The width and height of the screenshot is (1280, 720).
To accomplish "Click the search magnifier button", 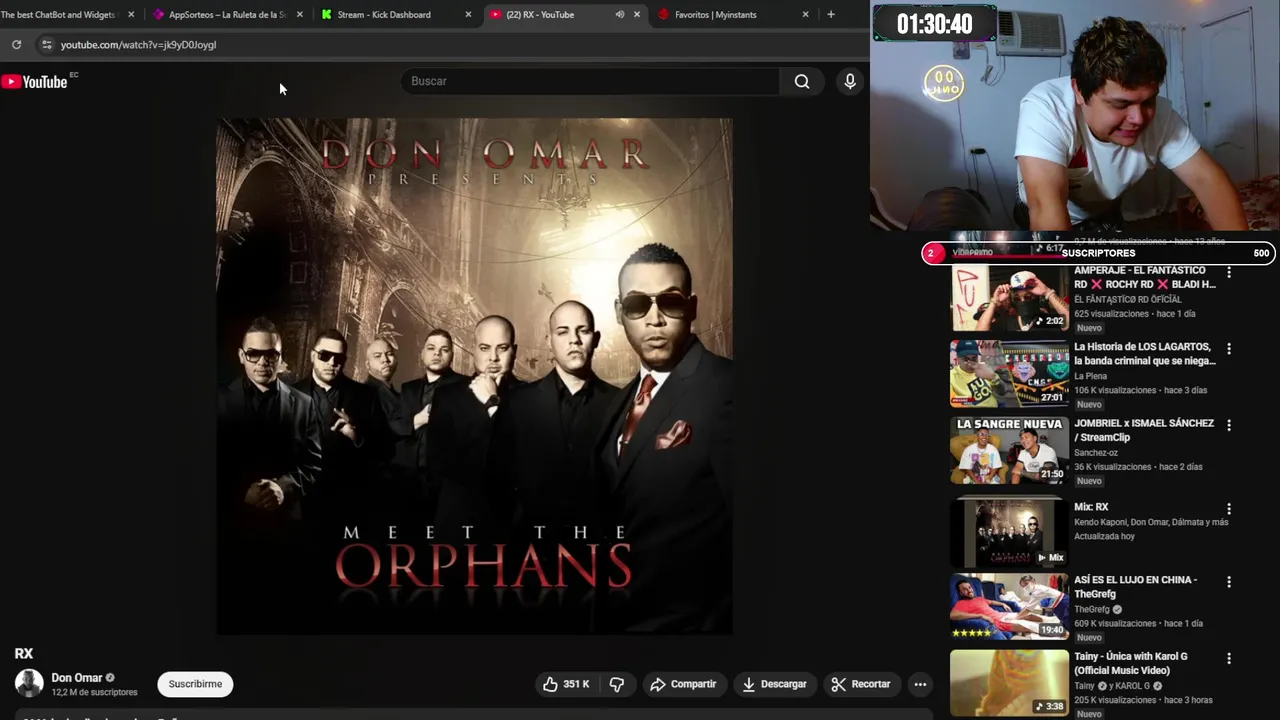I will (x=802, y=82).
